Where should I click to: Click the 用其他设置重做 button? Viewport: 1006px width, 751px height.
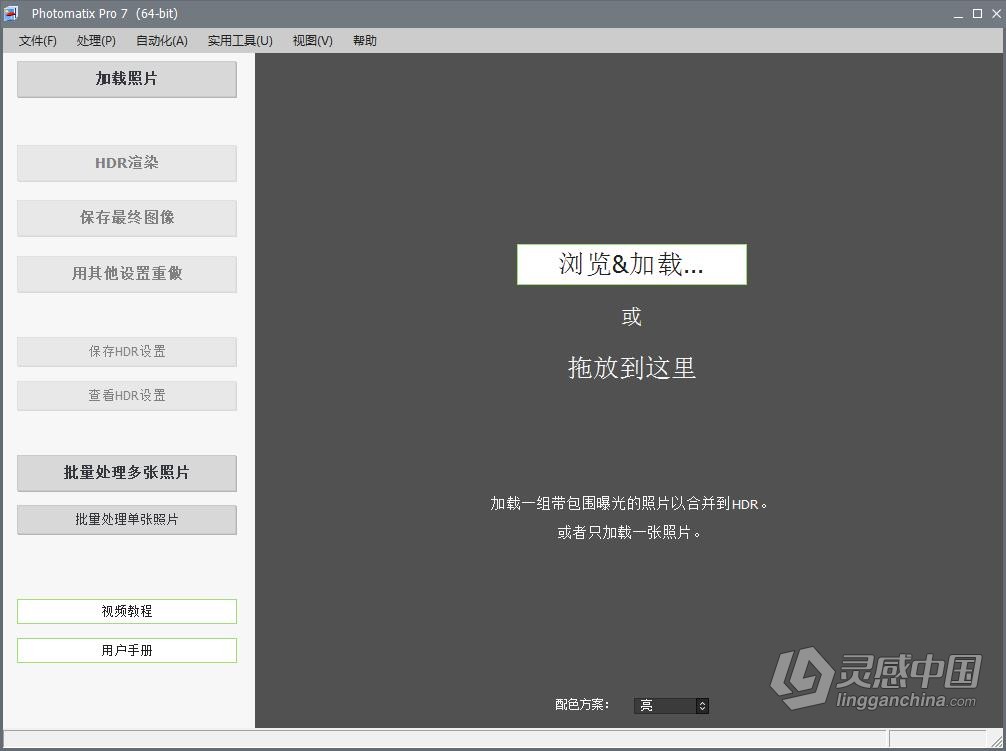point(127,274)
